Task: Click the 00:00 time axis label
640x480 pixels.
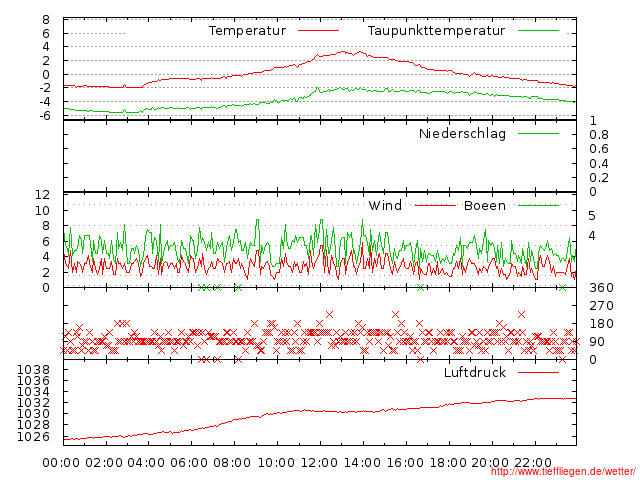Action: [61, 463]
